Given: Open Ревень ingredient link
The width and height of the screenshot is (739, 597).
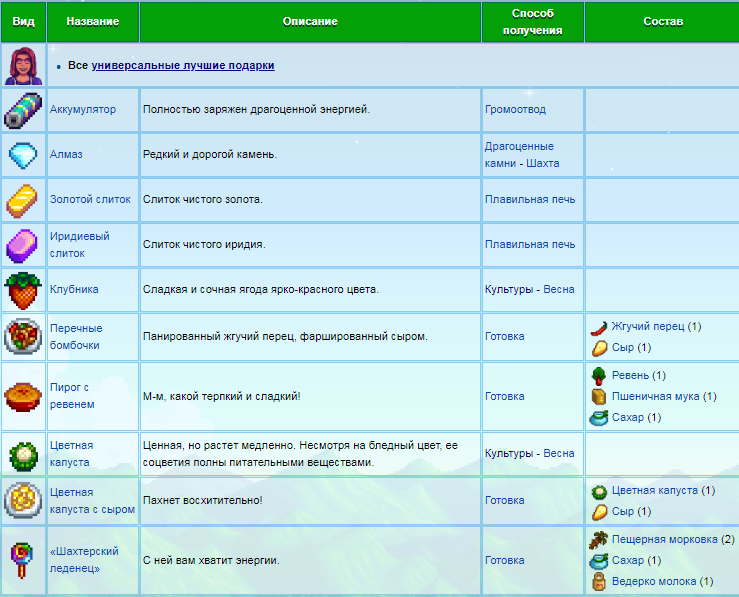Looking at the screenshot, I should pos(630,376).
